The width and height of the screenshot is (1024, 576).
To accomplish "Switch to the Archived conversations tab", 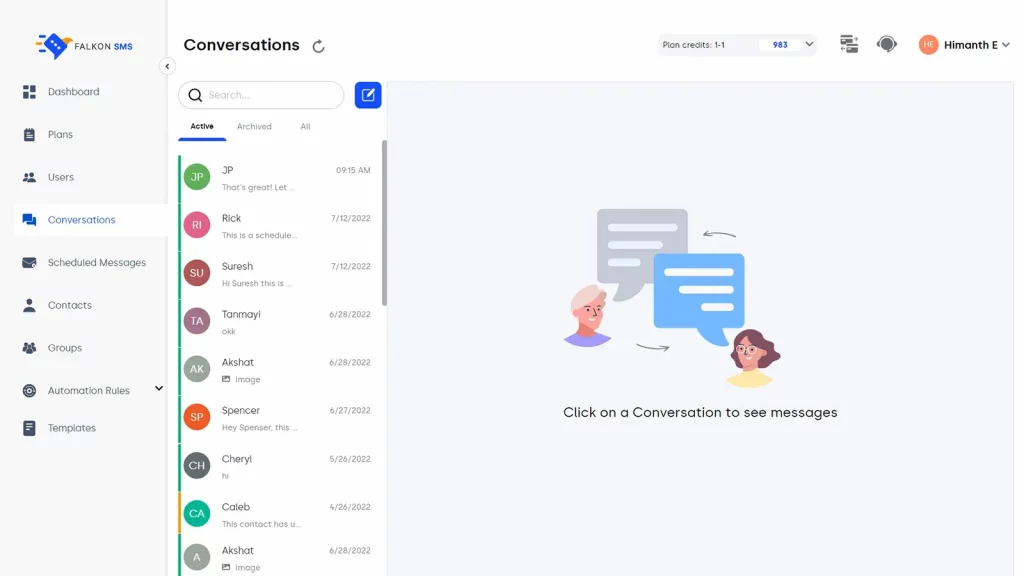I will (254, 126).
